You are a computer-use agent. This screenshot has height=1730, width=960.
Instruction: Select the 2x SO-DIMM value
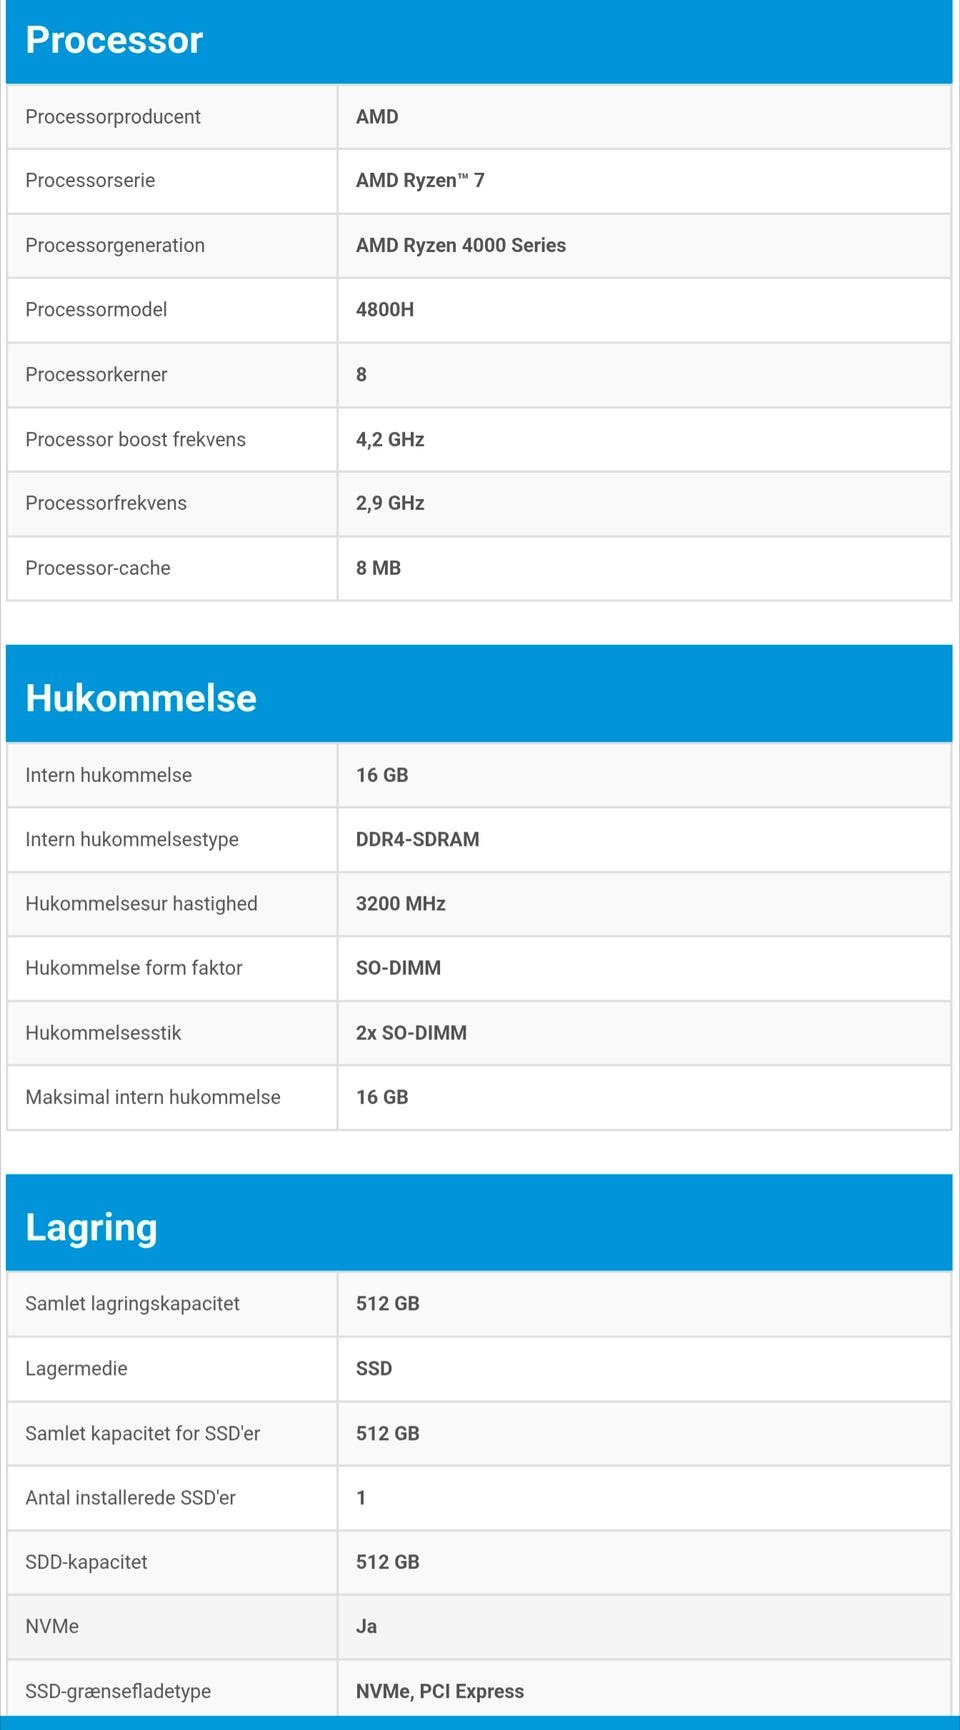click(x=411, y=1033)
